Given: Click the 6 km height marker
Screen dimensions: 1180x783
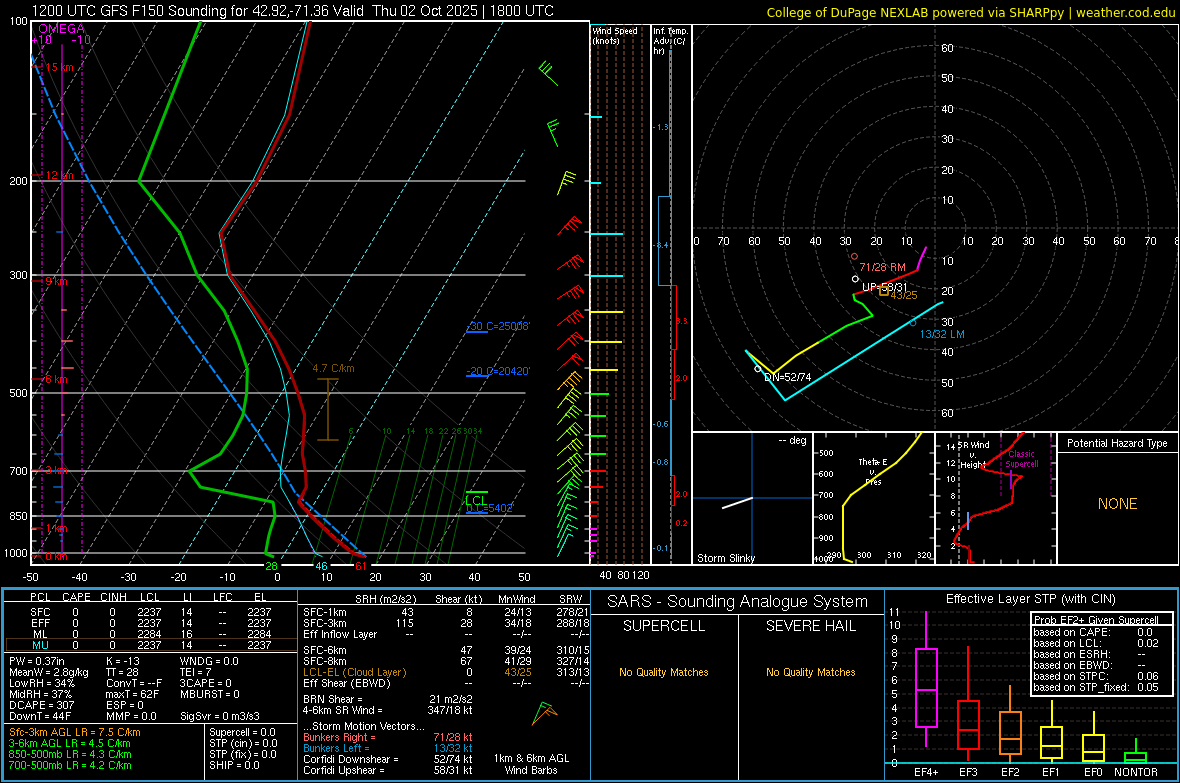Looking at the screenshot, I should [56, 379].
